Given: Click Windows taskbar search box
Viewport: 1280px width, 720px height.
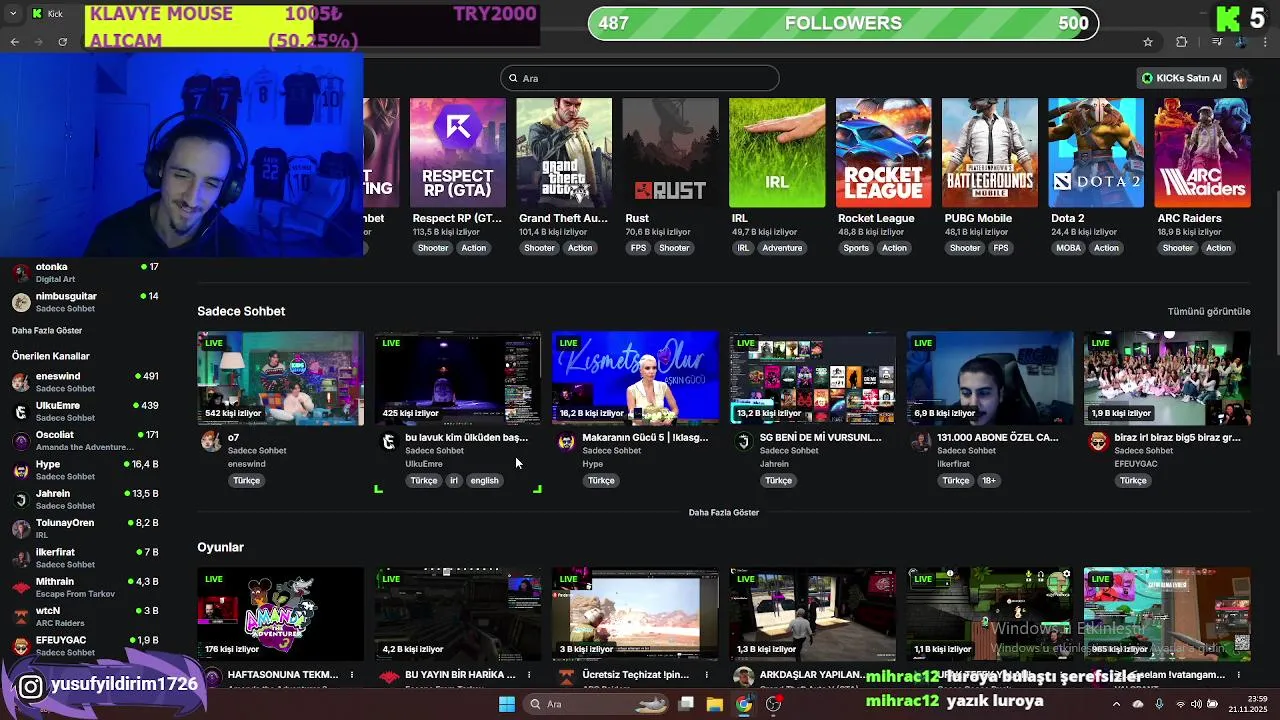Looking at the screenshot, I should point(599,704).
